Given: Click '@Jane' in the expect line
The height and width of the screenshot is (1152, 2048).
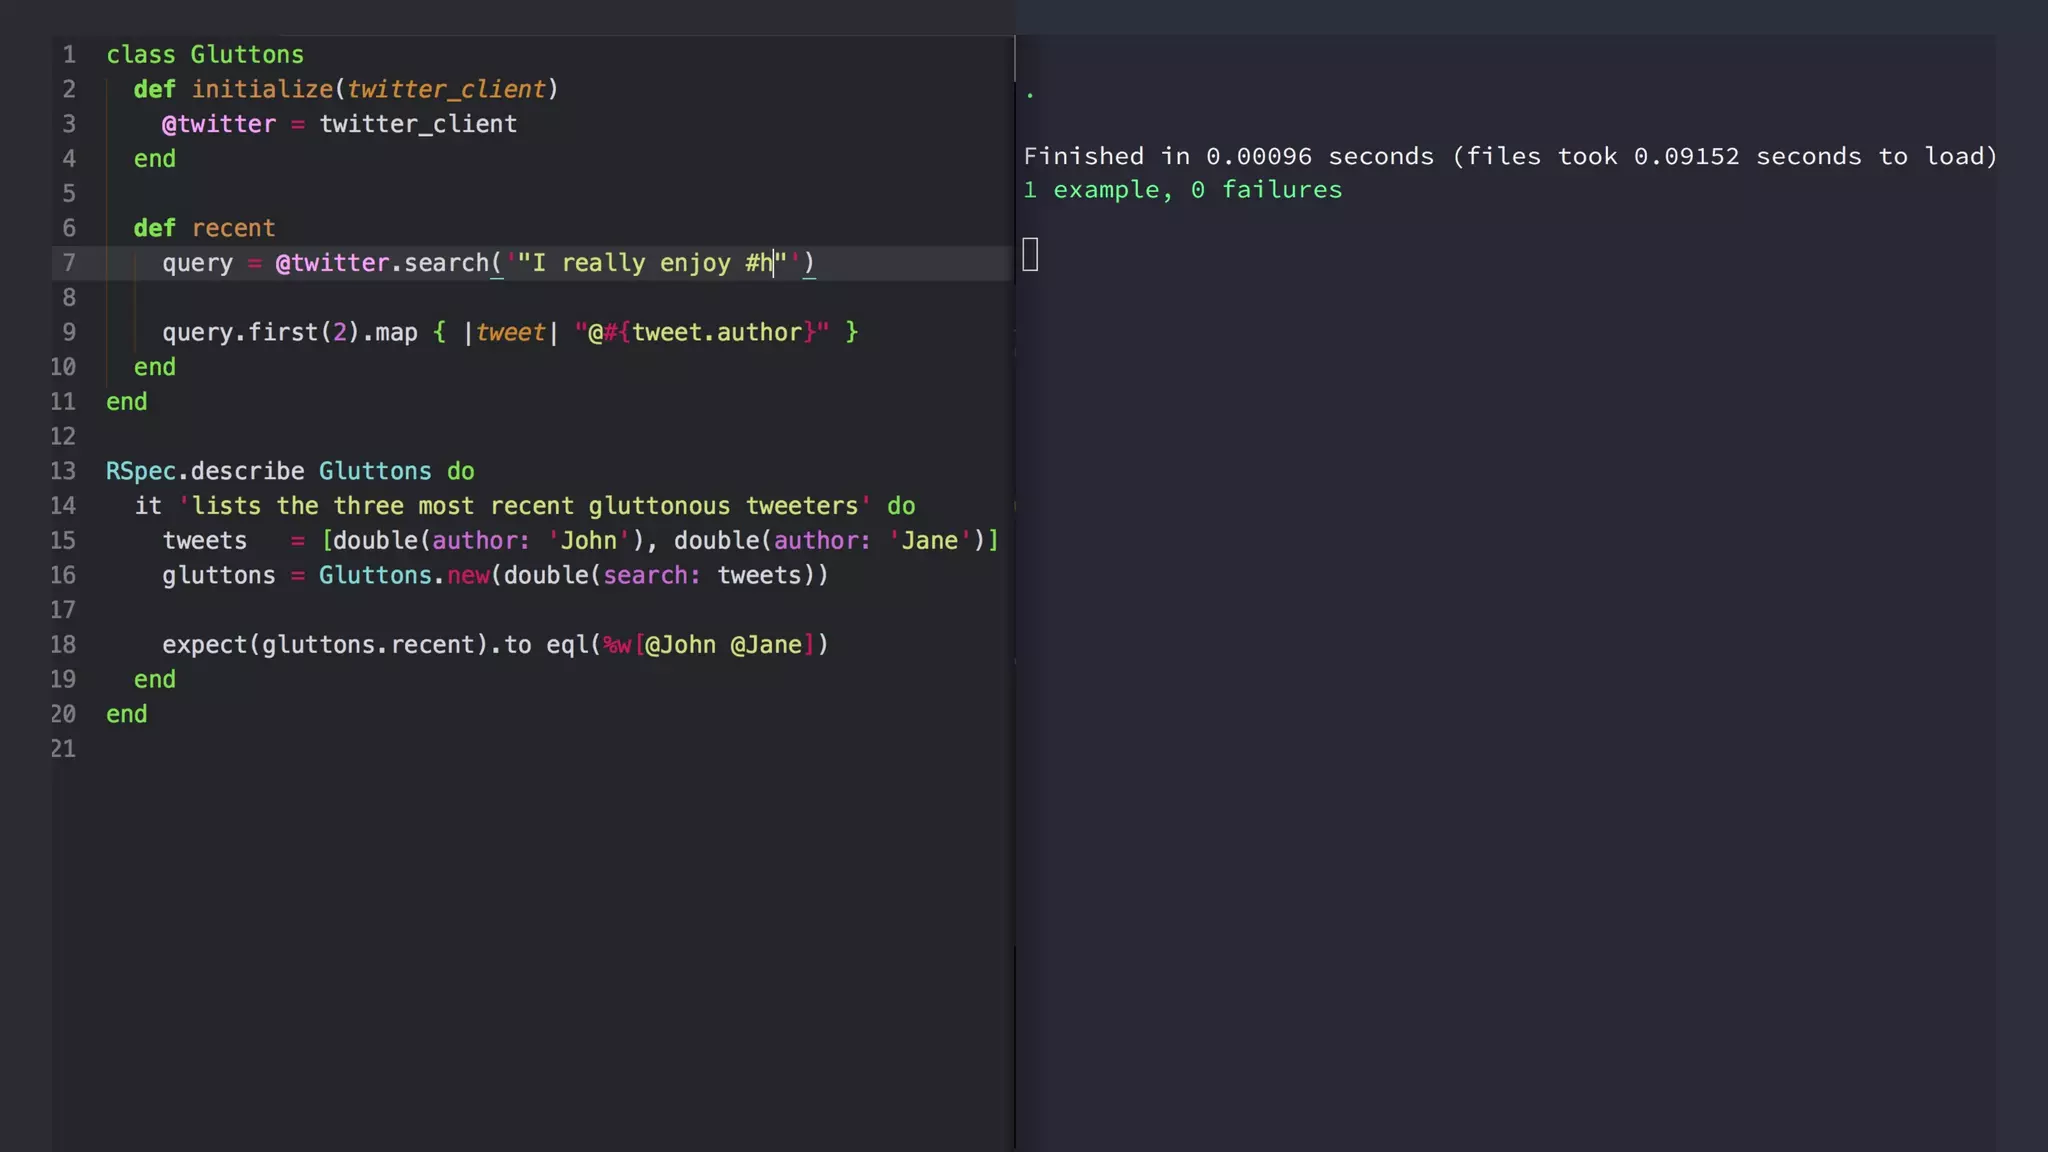Looking at the screenshot, I should tap(766, 645).
